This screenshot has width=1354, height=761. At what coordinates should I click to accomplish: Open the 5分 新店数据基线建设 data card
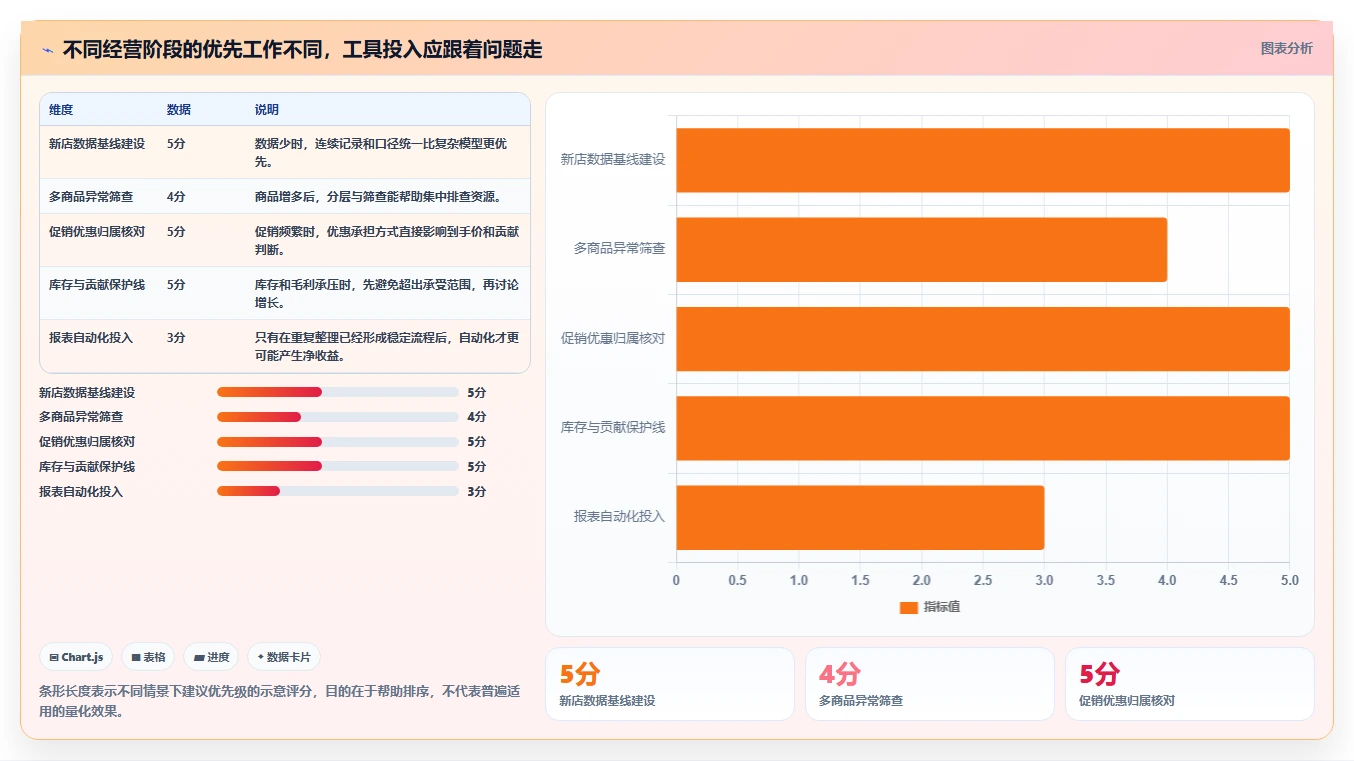coord(670,684)
